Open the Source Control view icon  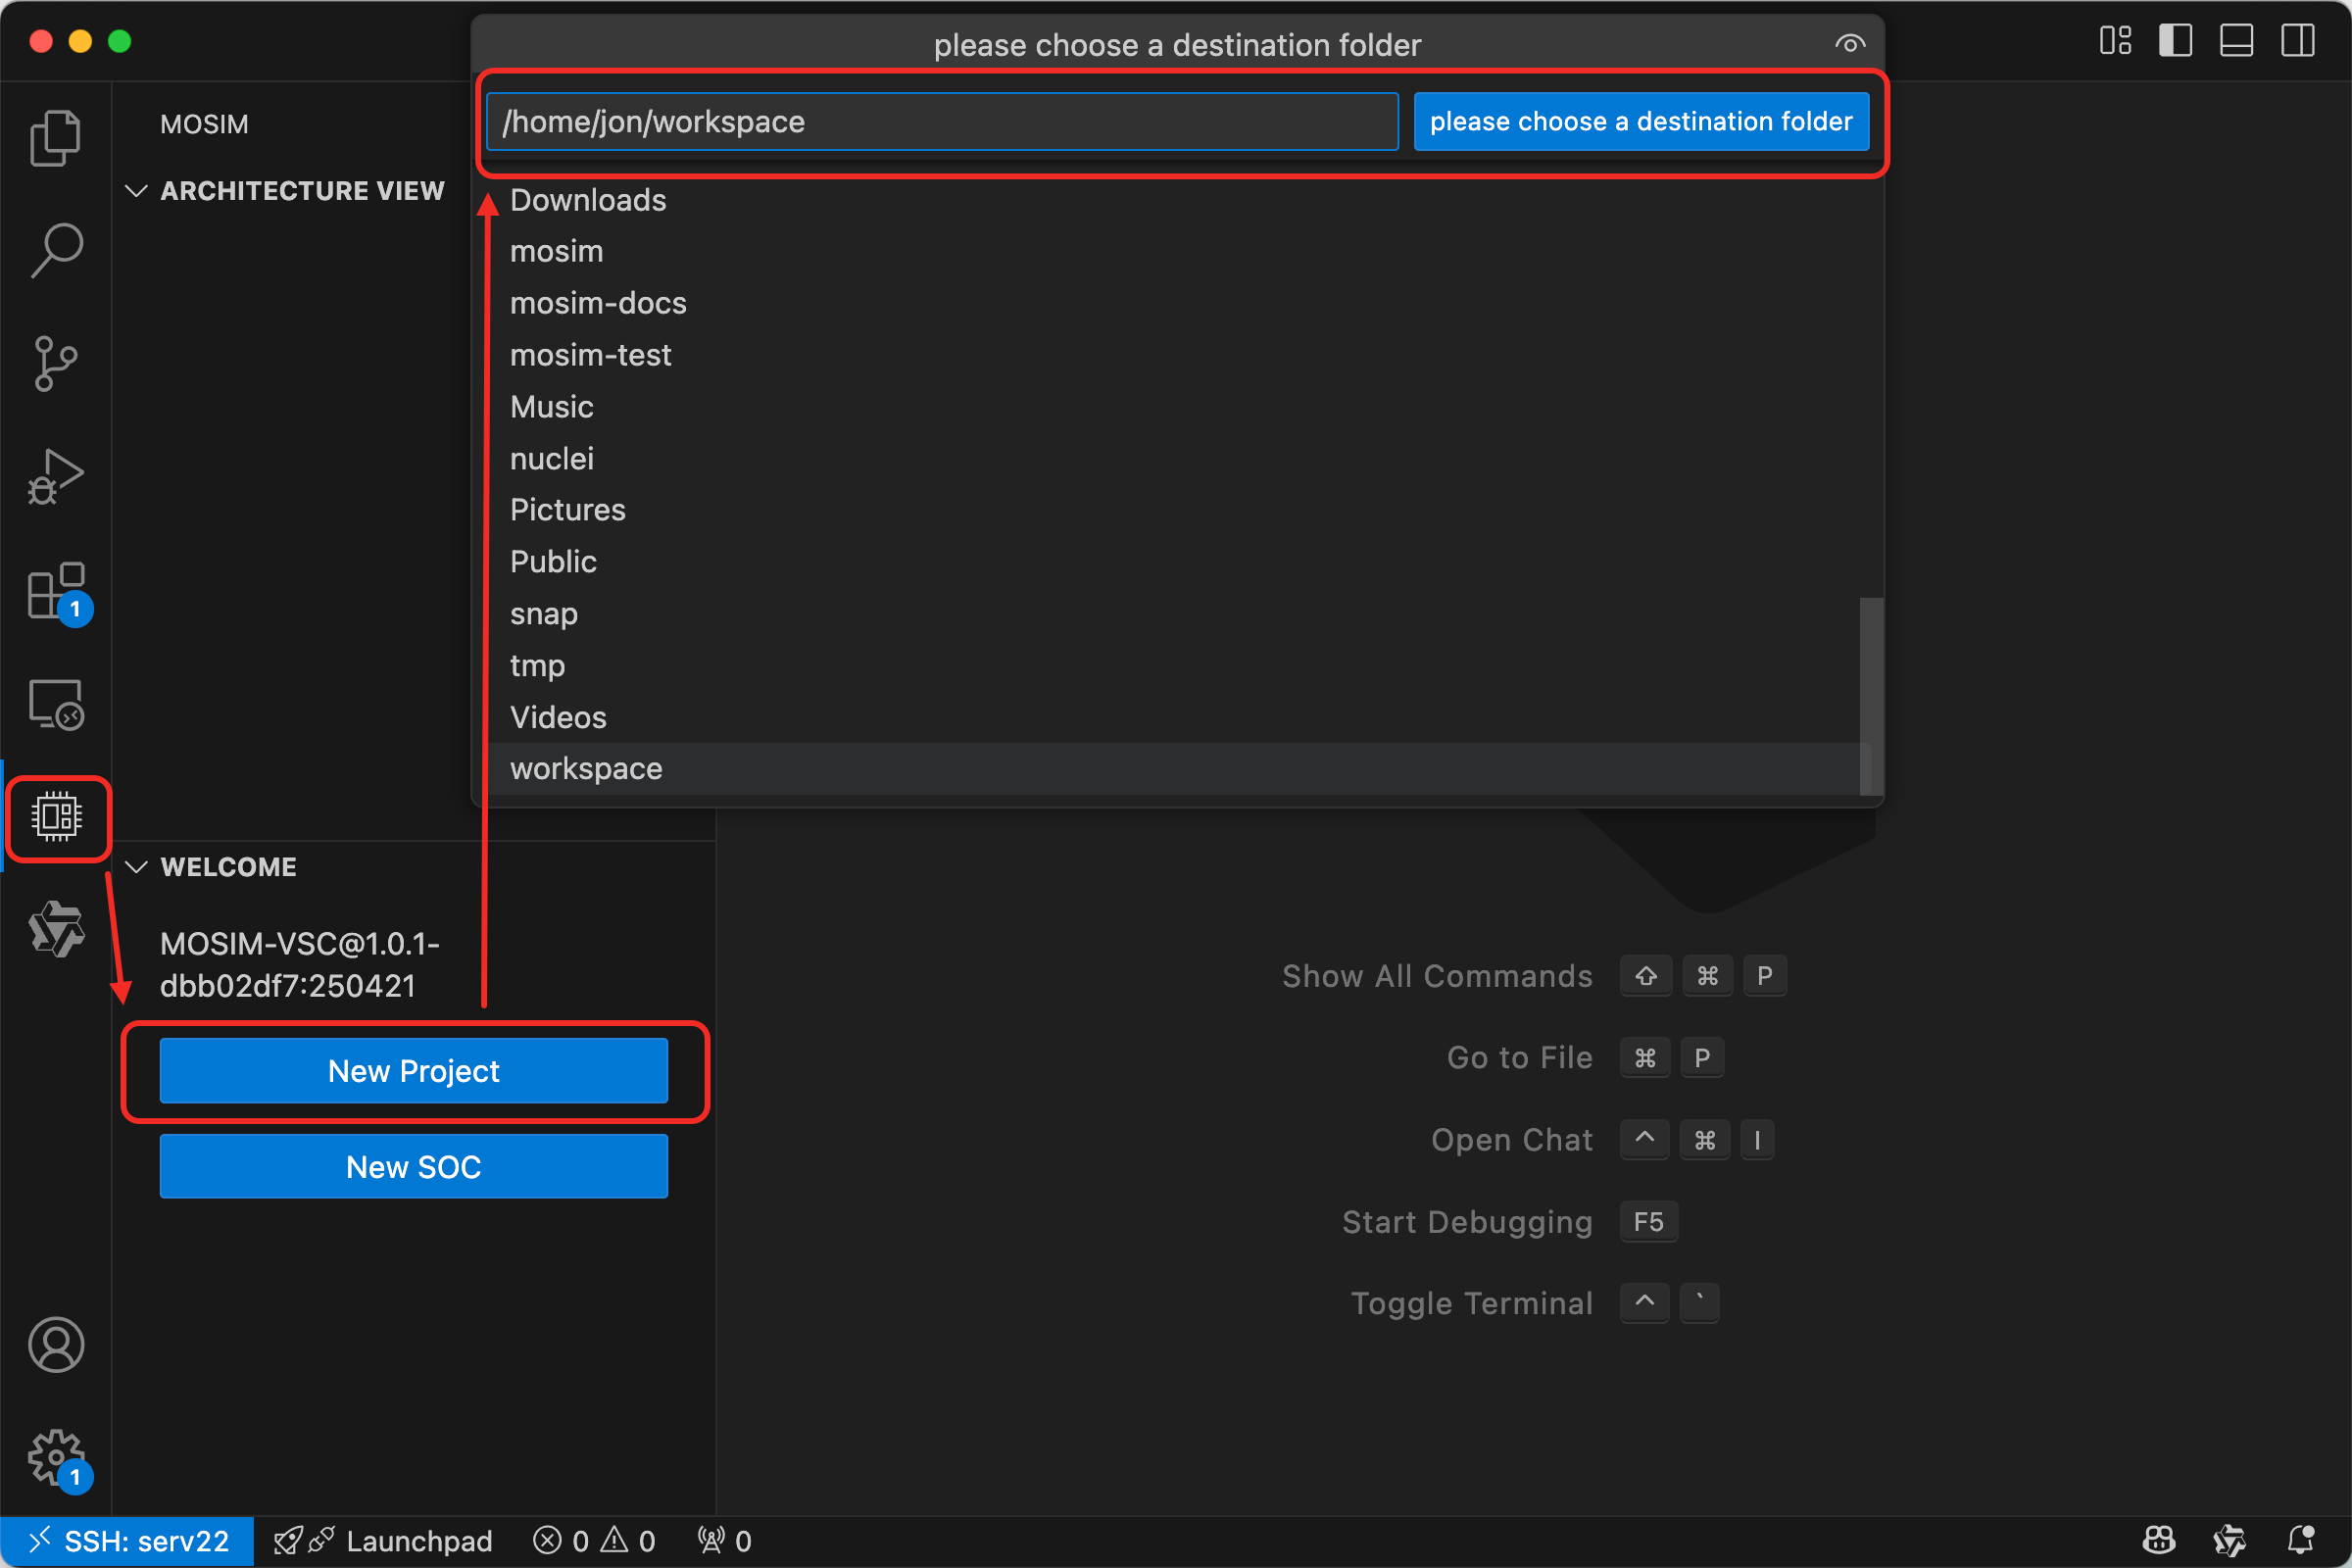tap(56, 363)
